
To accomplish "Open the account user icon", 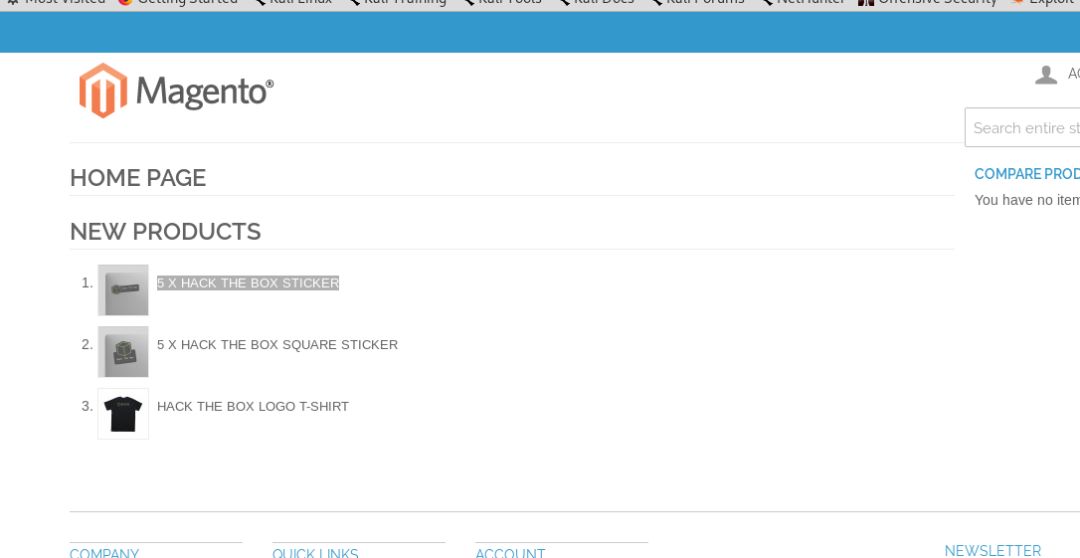I will point(1046,74).
